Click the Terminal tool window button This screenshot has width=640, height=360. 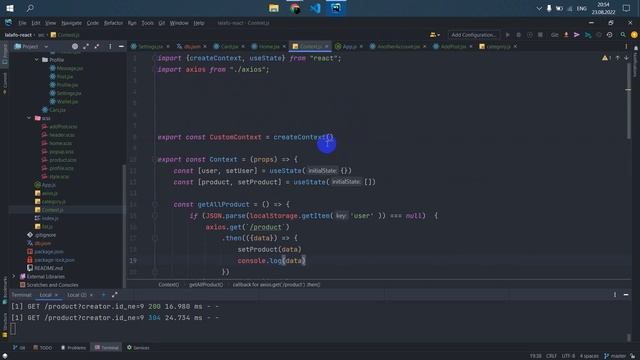coord(106,348)
